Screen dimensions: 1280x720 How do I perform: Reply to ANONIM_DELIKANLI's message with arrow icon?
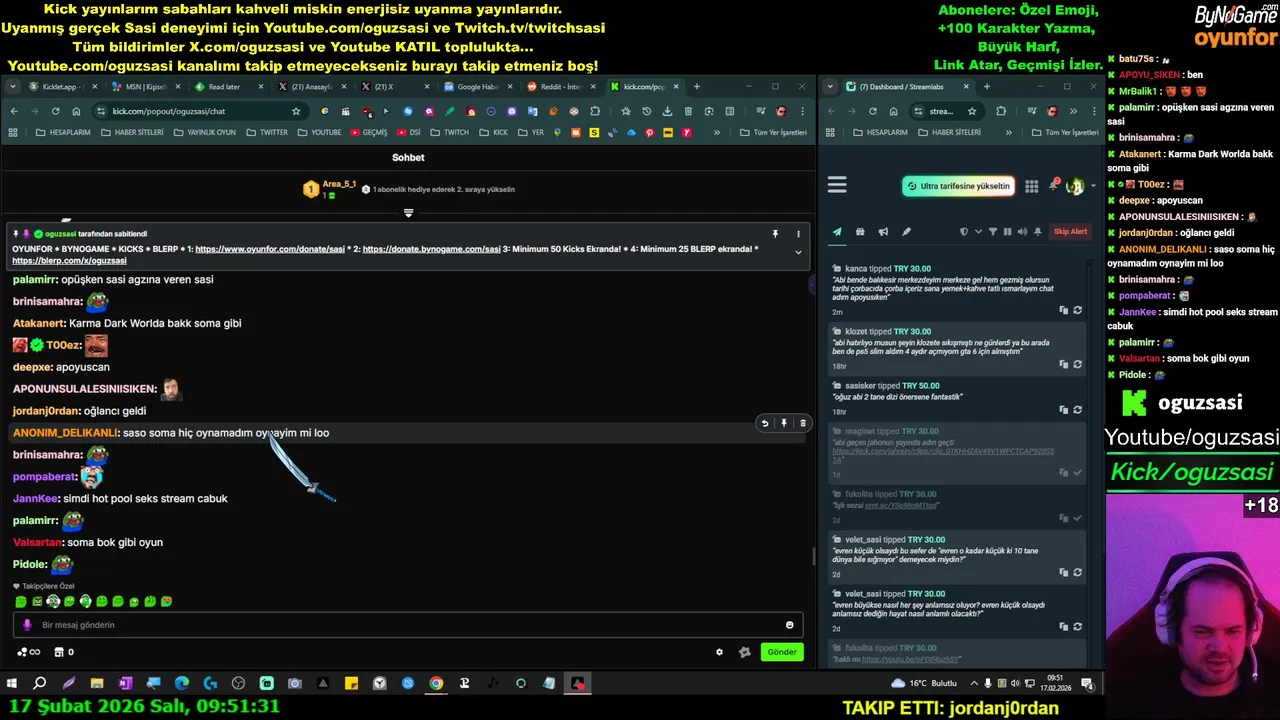coord(765,423)
